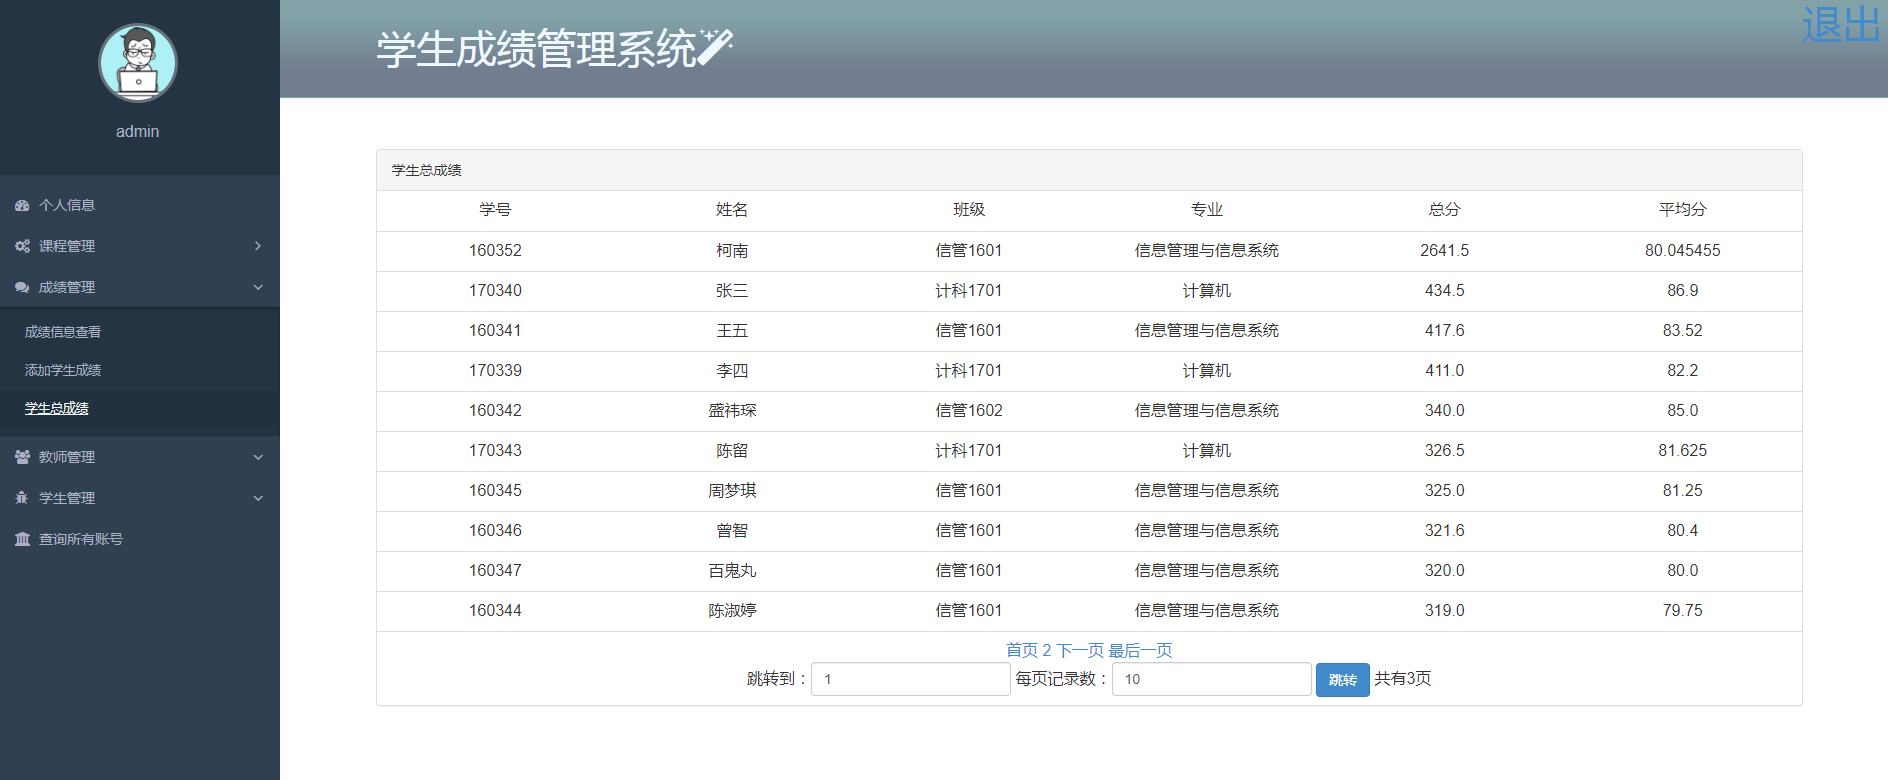Select total score 321.6 cell
Viewport: 1888px width, 780px height.
click(x=1445, y=531)
